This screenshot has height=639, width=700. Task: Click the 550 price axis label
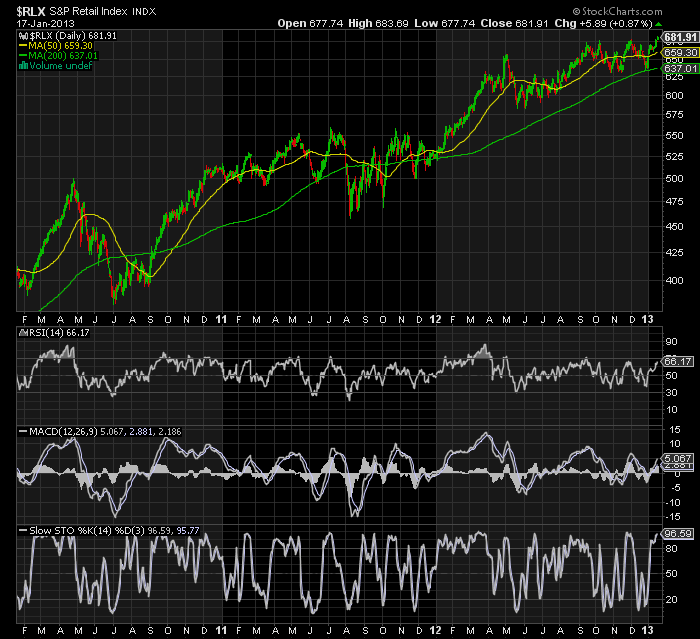tap(674, 135)
